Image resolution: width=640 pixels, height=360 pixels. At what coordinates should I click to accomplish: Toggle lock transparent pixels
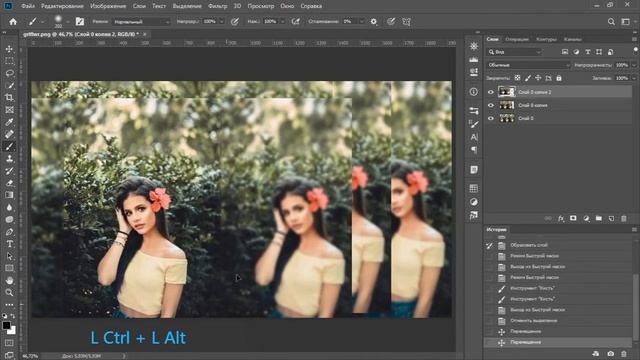tap(517, 78)
